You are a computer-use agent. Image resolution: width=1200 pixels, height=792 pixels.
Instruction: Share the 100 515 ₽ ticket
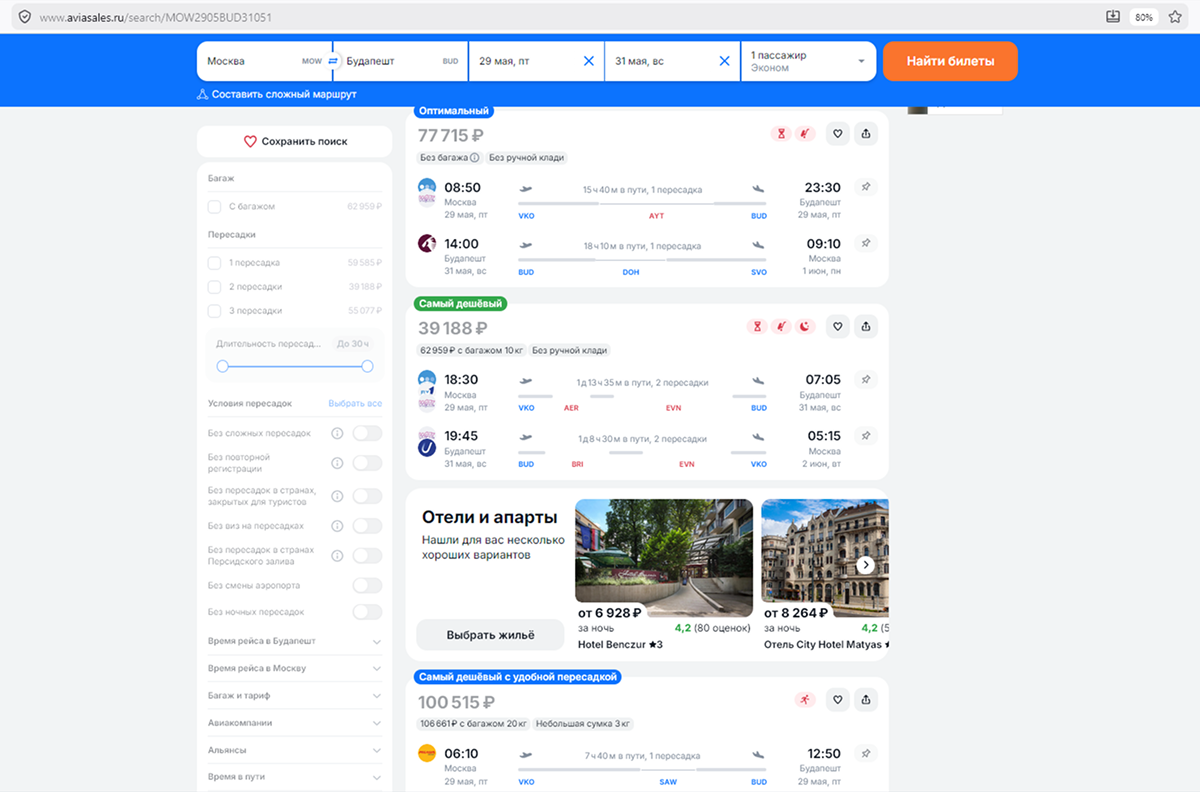click(x=866, y=700)
